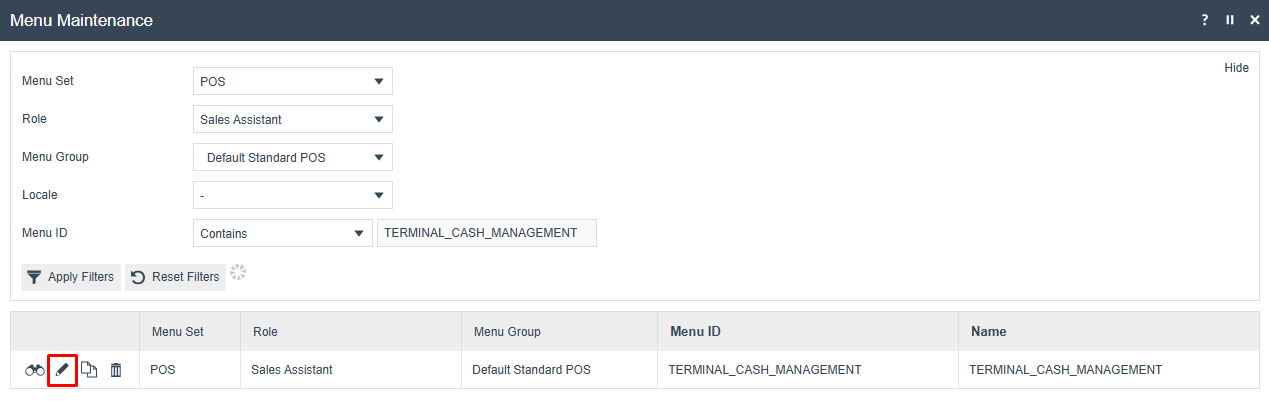This screenshot has height=415, width=1269.
Task: Sort by Menu Set column header
Action: [x=190, y=331]
